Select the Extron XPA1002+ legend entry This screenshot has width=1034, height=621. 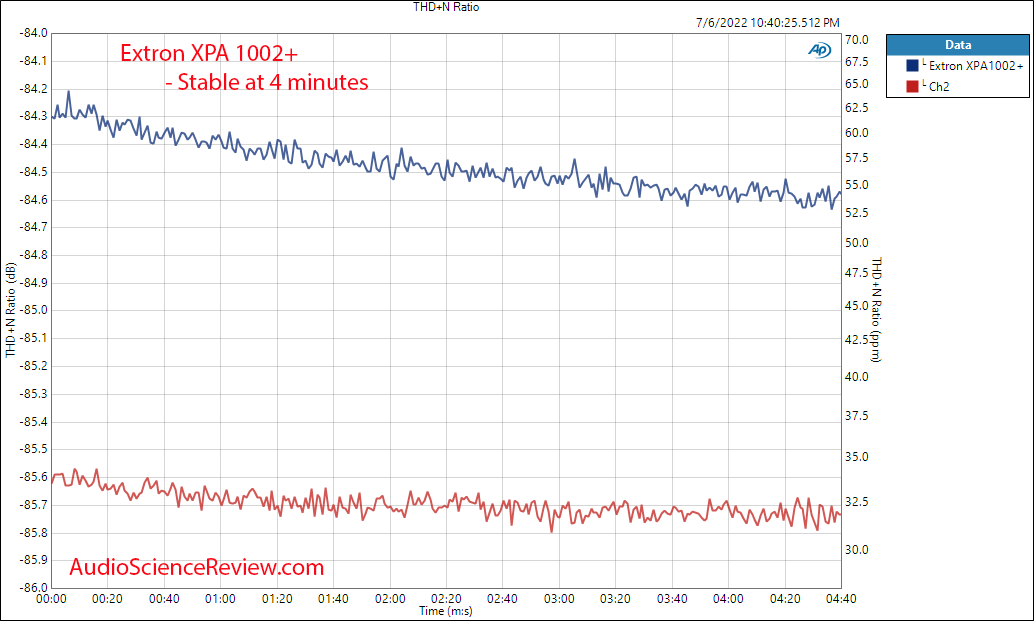tap(976, 66)
